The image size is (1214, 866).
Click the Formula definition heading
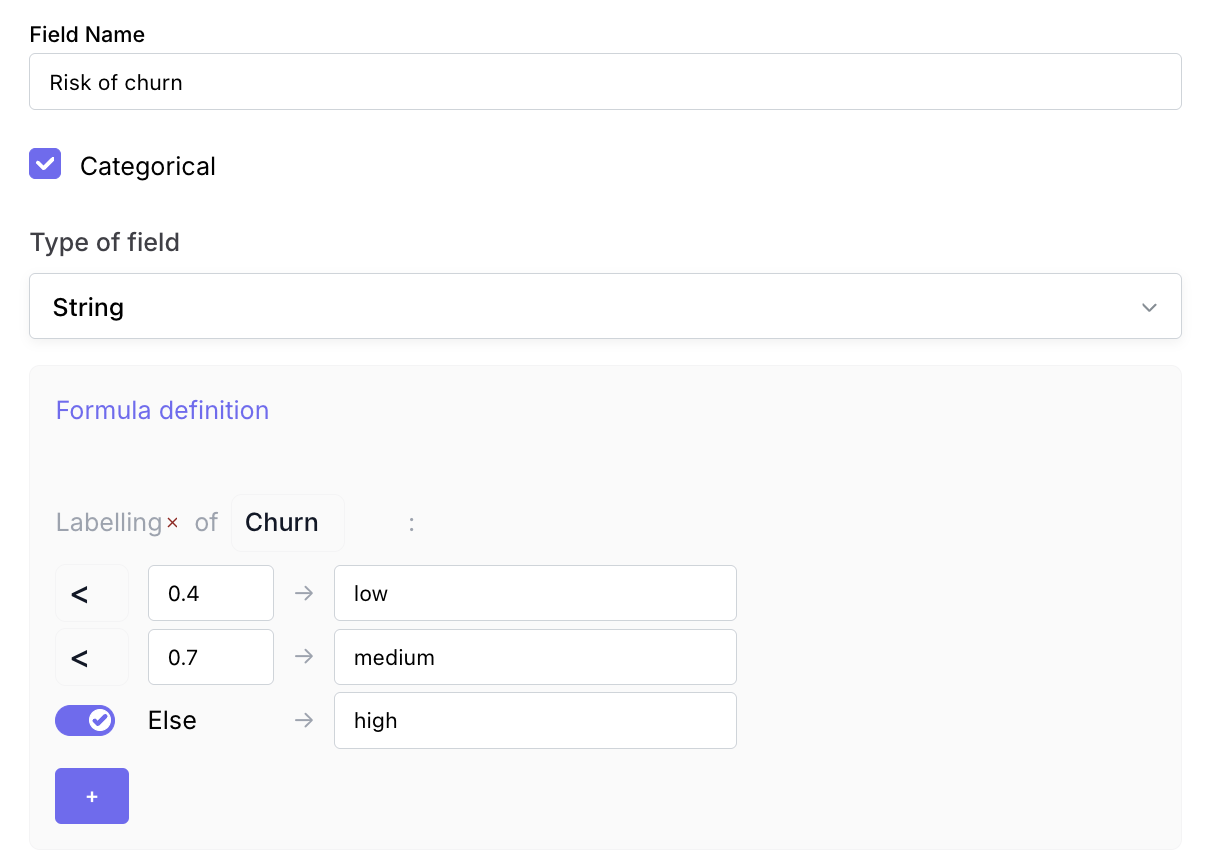[162, 410]
